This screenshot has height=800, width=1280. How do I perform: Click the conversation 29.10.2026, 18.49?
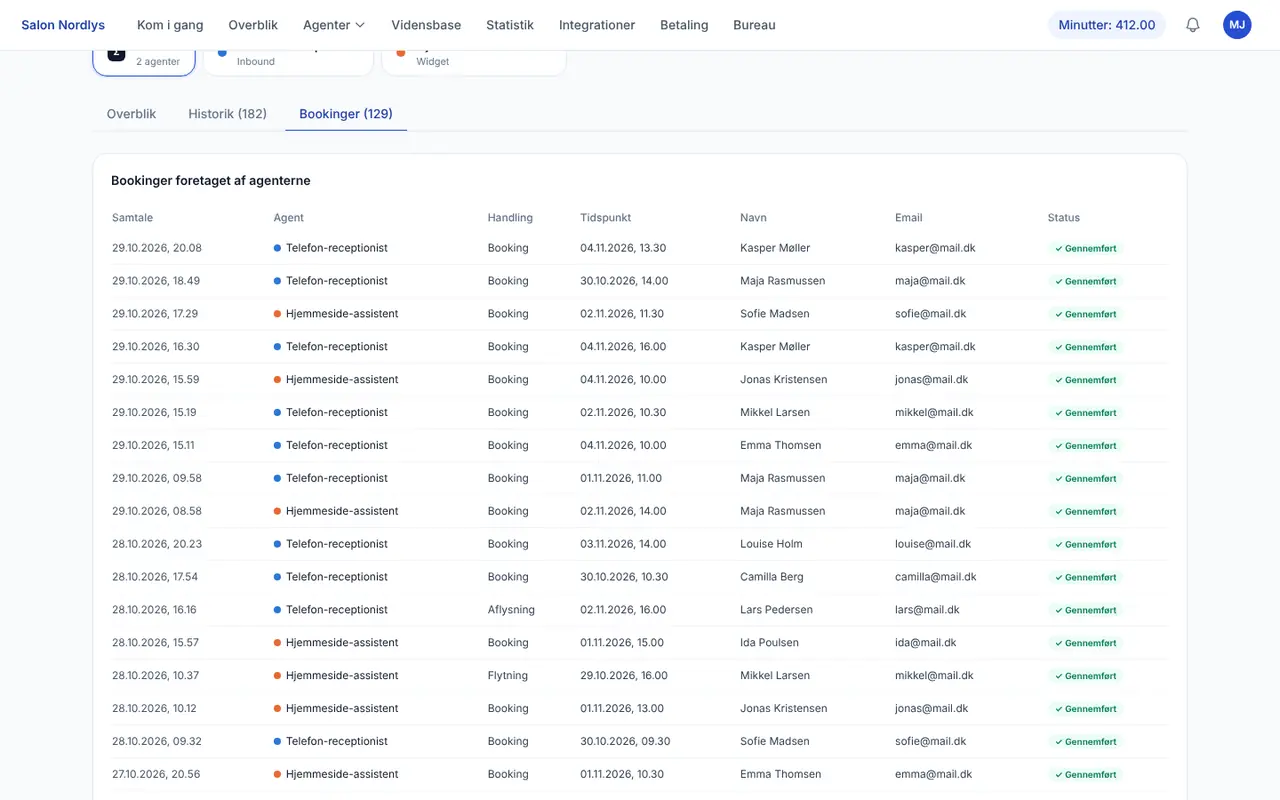(156, 281)
